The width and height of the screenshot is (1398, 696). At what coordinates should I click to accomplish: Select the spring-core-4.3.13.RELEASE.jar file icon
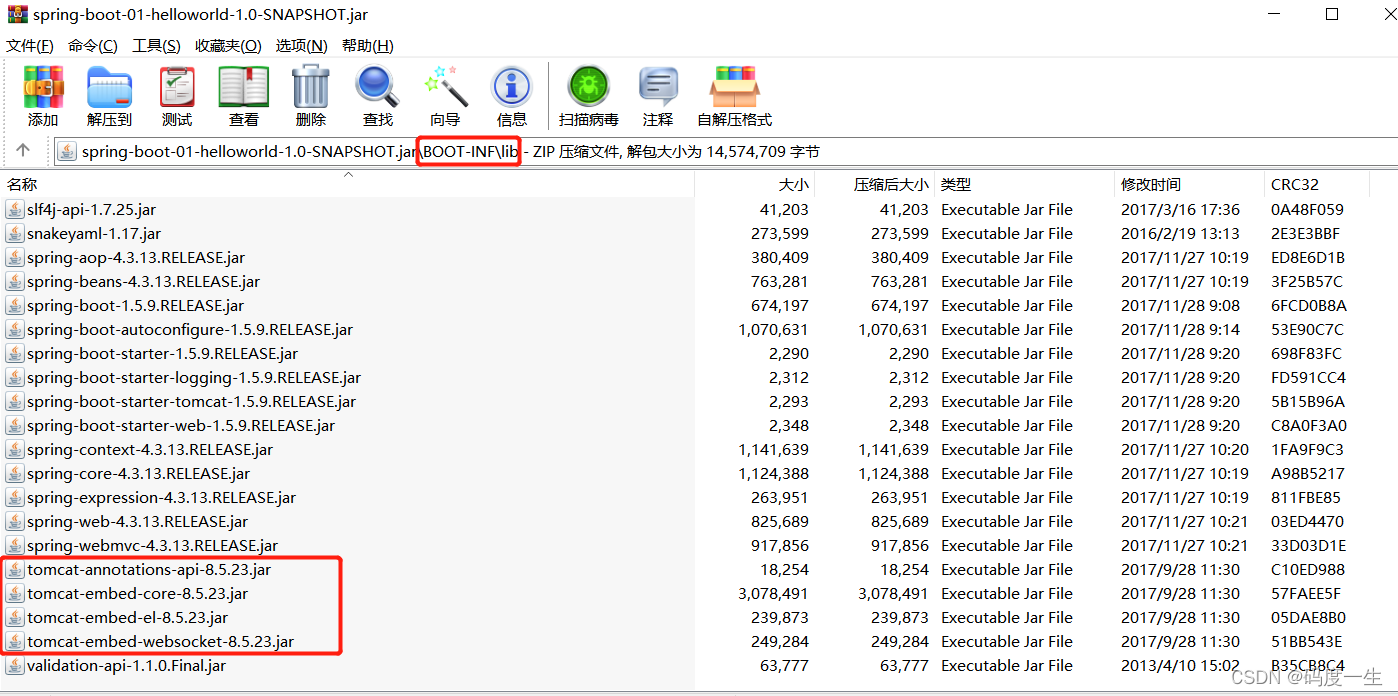click(x=14, y=474)
